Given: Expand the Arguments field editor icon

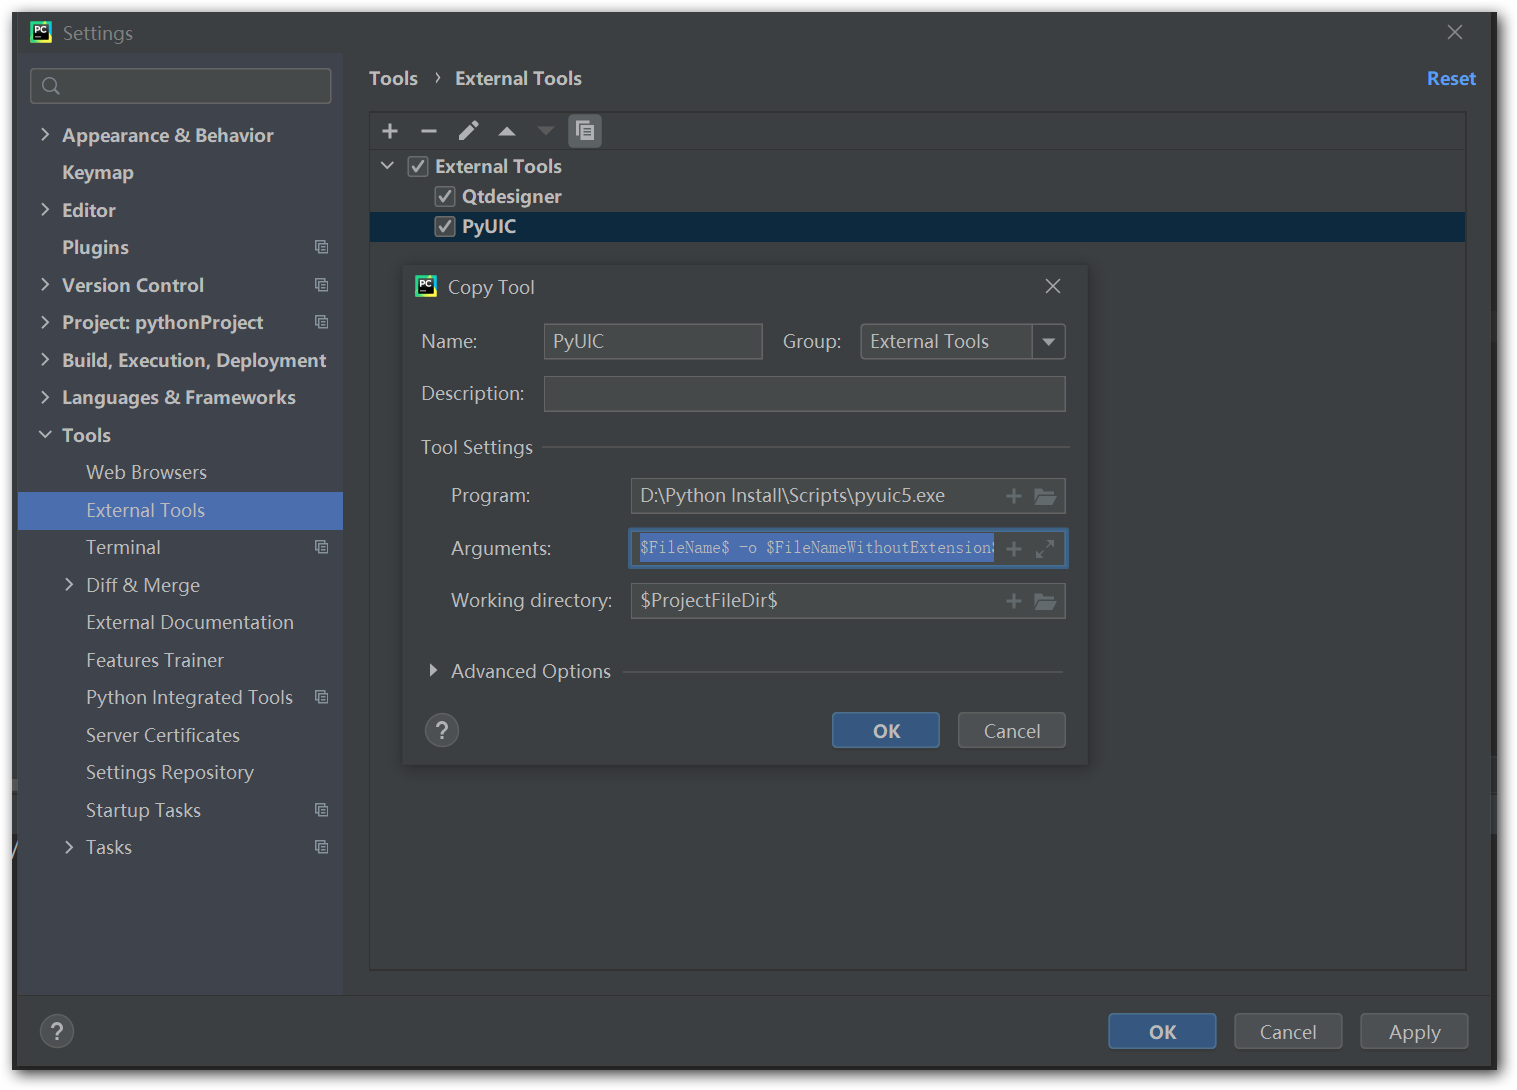Looking at the screenshot, I should [1045, 549].
